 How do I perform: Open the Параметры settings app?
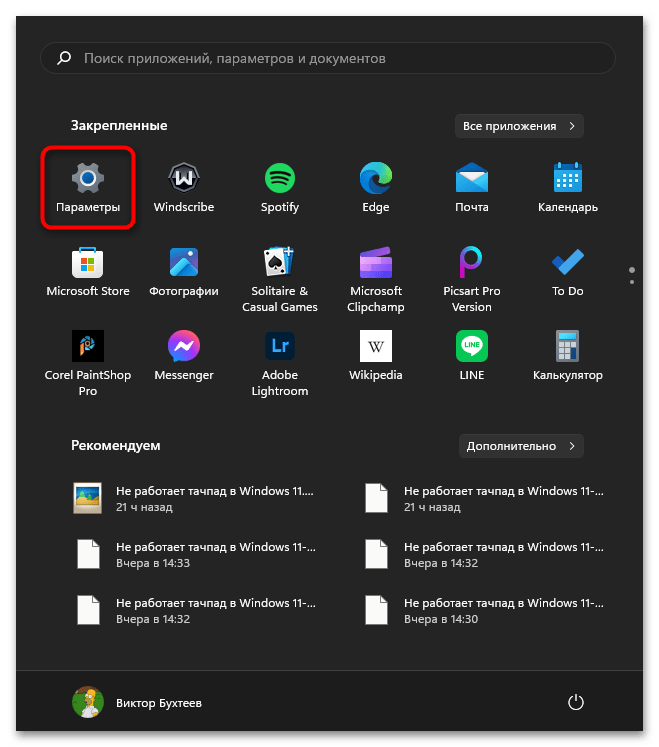click(88, 187)
